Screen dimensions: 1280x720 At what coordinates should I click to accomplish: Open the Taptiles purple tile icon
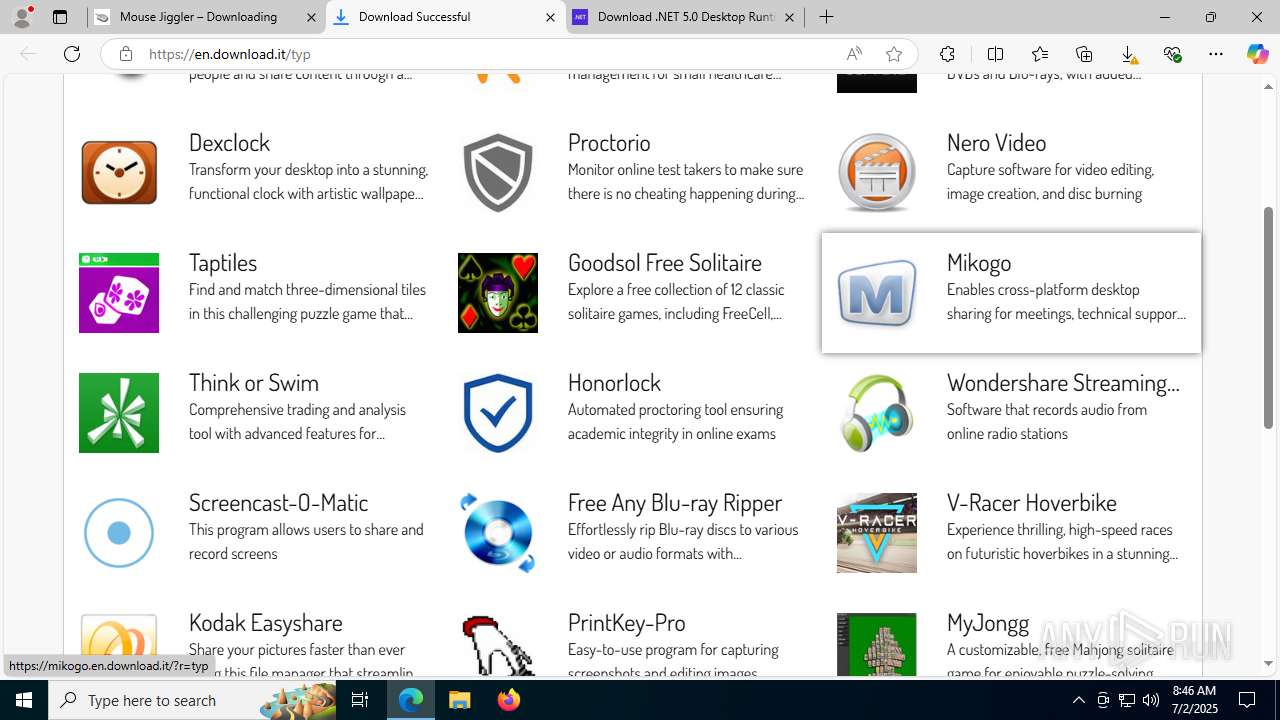click(119, 293)
